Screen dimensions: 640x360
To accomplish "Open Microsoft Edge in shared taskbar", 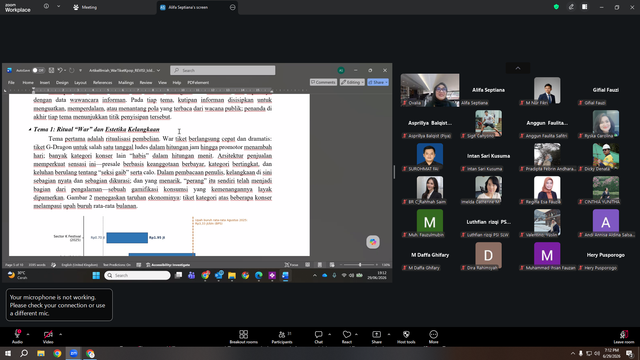I will [259, 276].
